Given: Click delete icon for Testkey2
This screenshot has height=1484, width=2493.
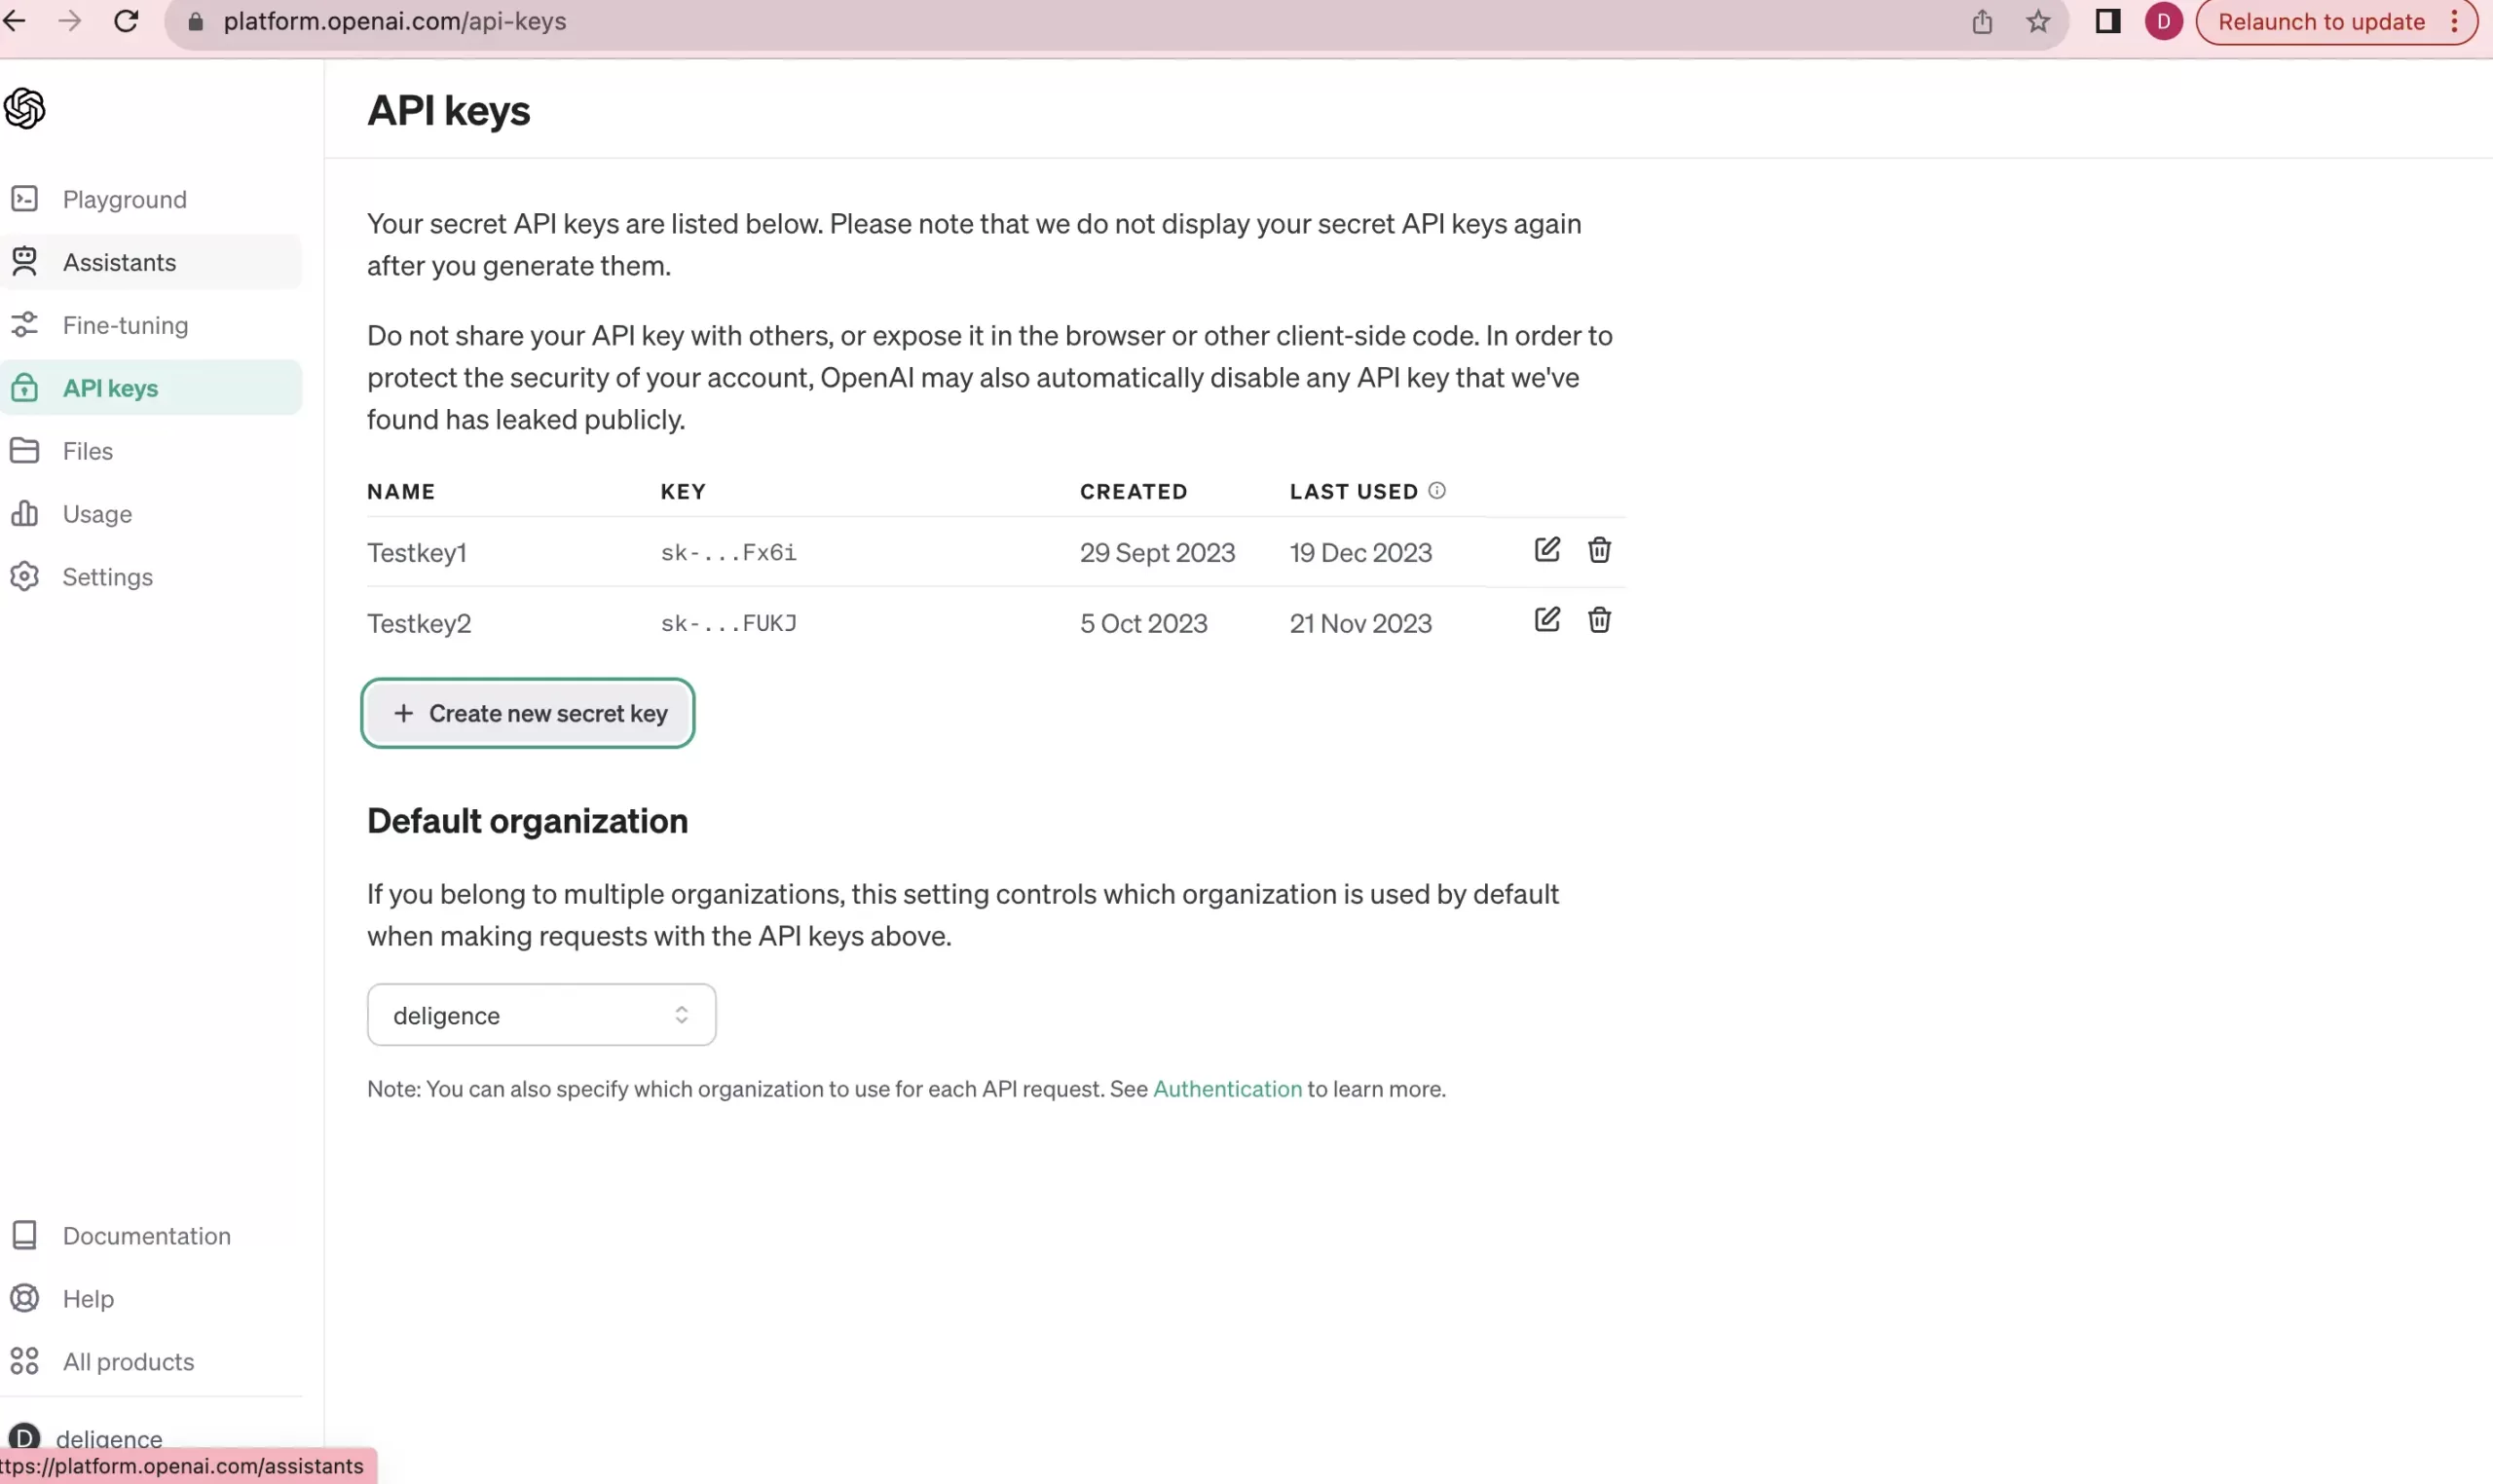Looking at the screenshot, I should point(1597,622).
